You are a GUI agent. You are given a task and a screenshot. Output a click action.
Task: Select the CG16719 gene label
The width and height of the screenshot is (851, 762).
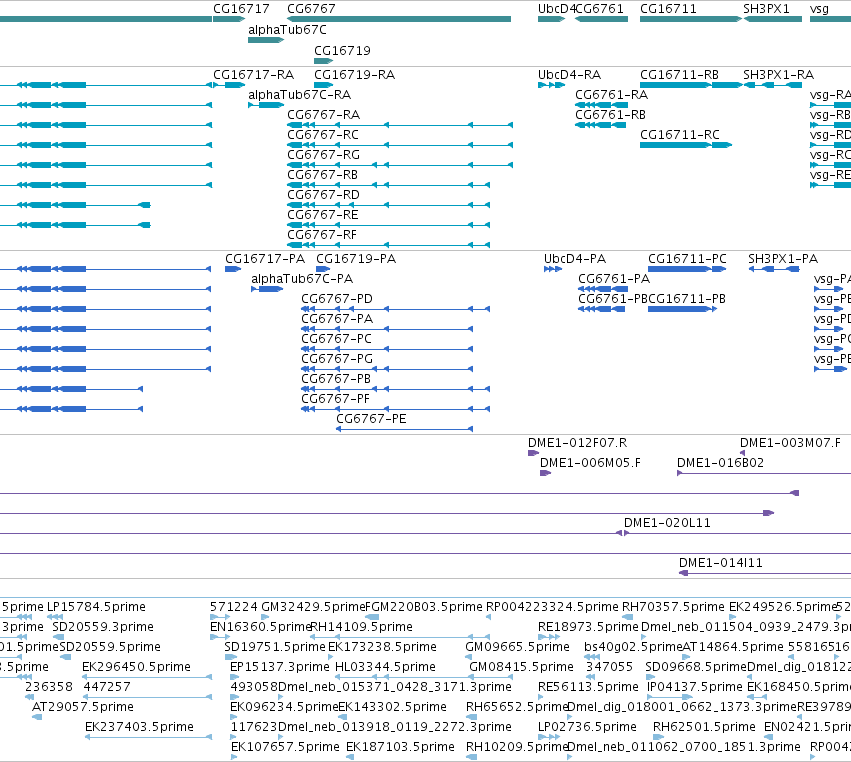coord(342,50)
